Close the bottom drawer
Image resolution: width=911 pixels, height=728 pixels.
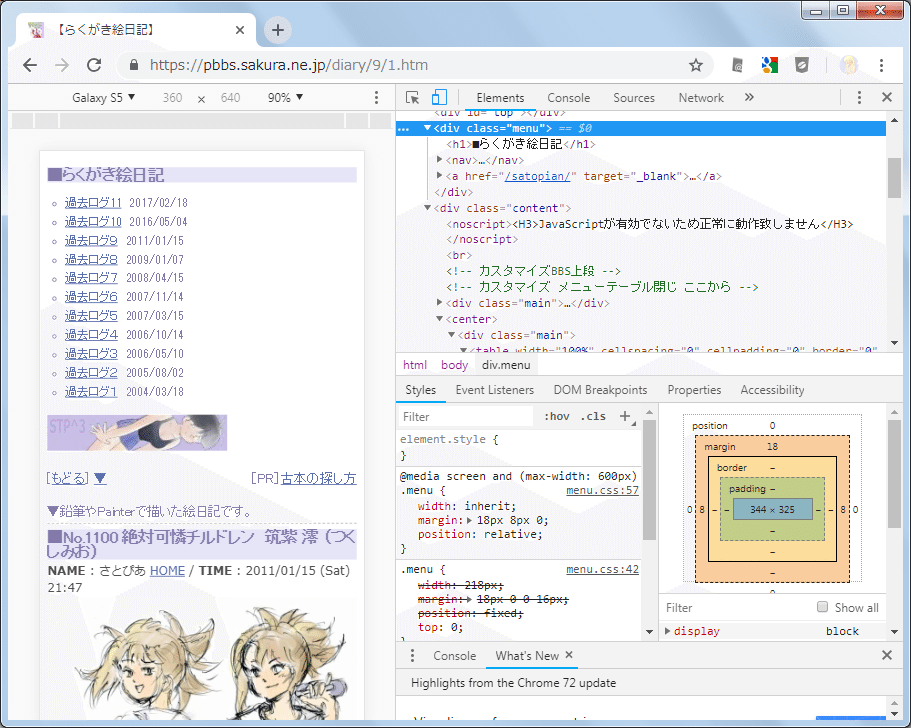pyautogui.click(x=887, y=655)
